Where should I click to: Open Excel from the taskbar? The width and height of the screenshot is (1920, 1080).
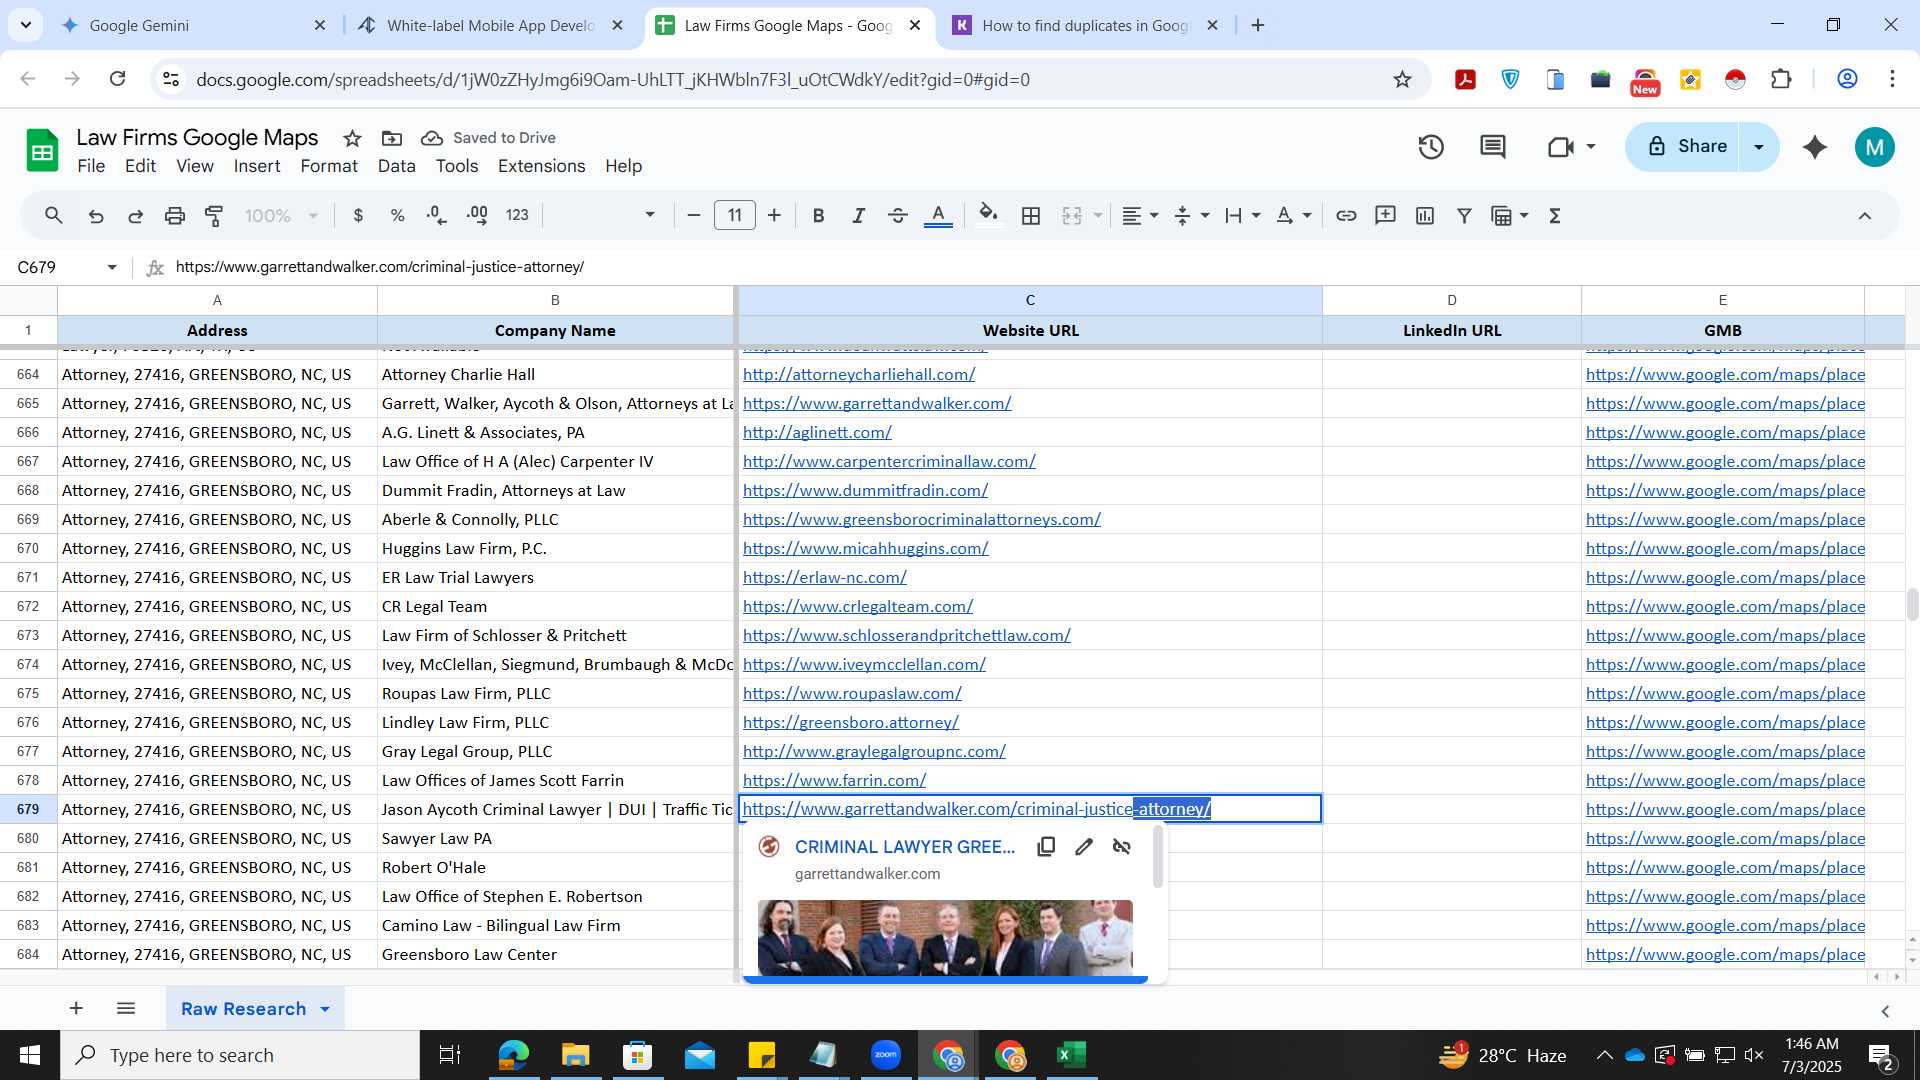[1072, 1055]
